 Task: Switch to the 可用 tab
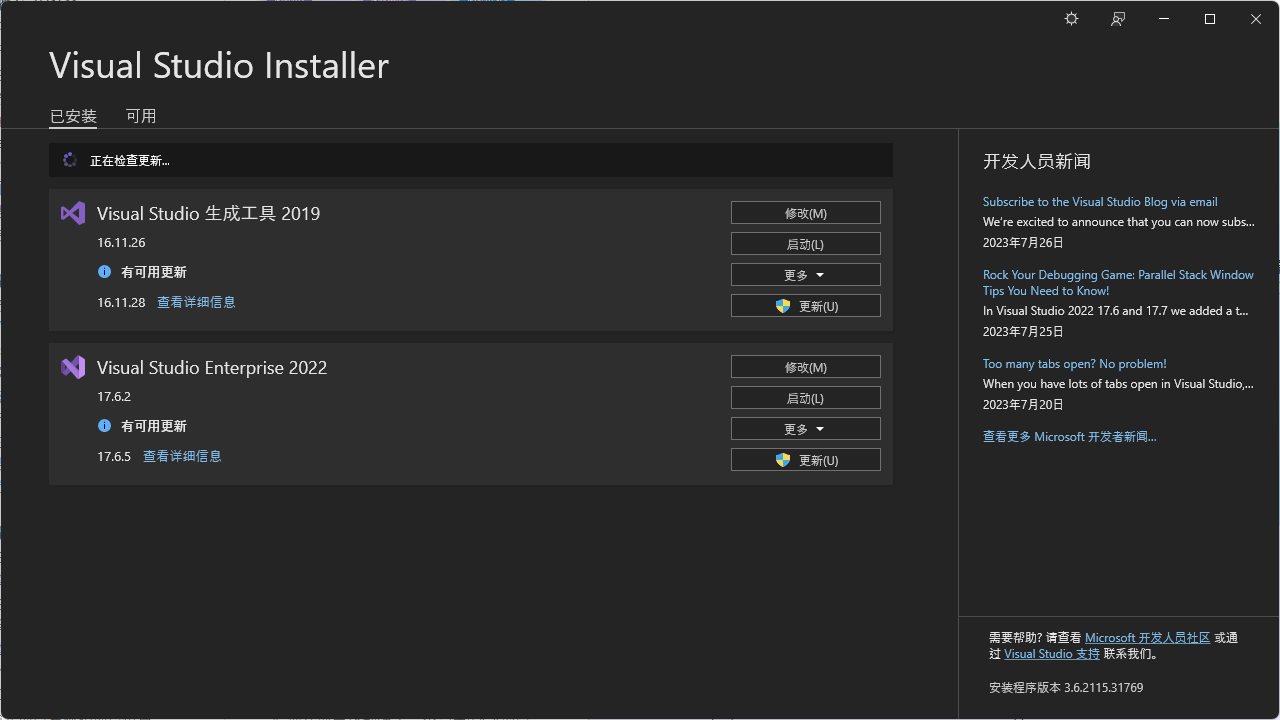tap(141, 116)
